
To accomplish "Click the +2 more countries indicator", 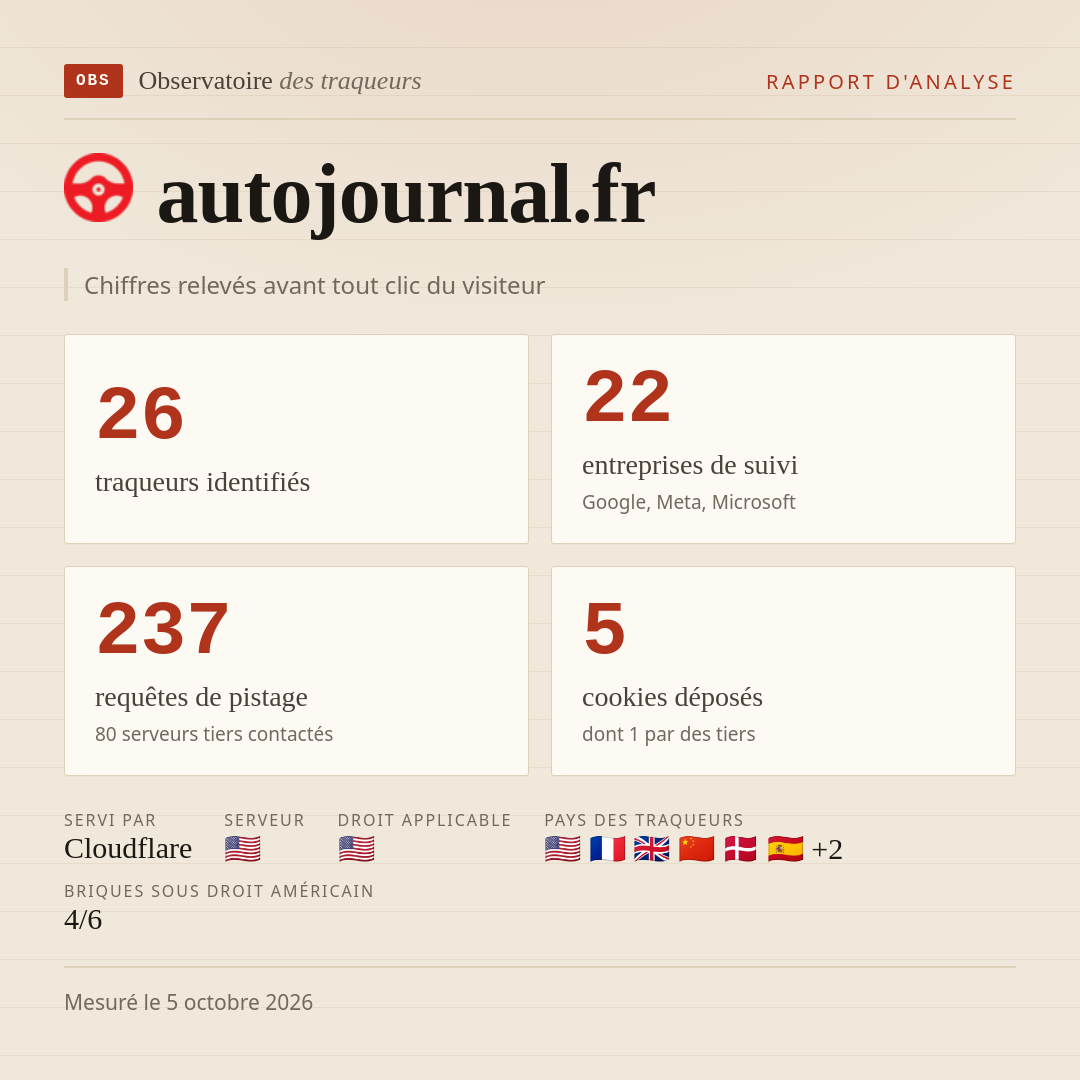I will [827, 849].
